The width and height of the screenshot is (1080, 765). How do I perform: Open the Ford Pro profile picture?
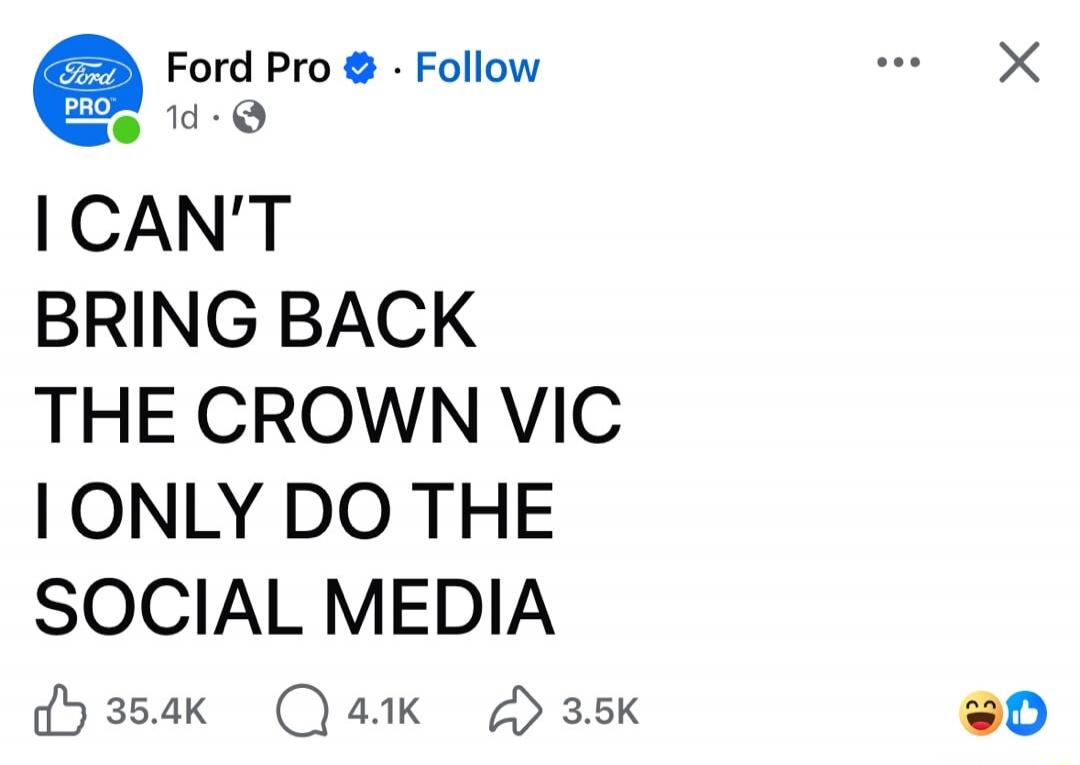coord(88,89)
